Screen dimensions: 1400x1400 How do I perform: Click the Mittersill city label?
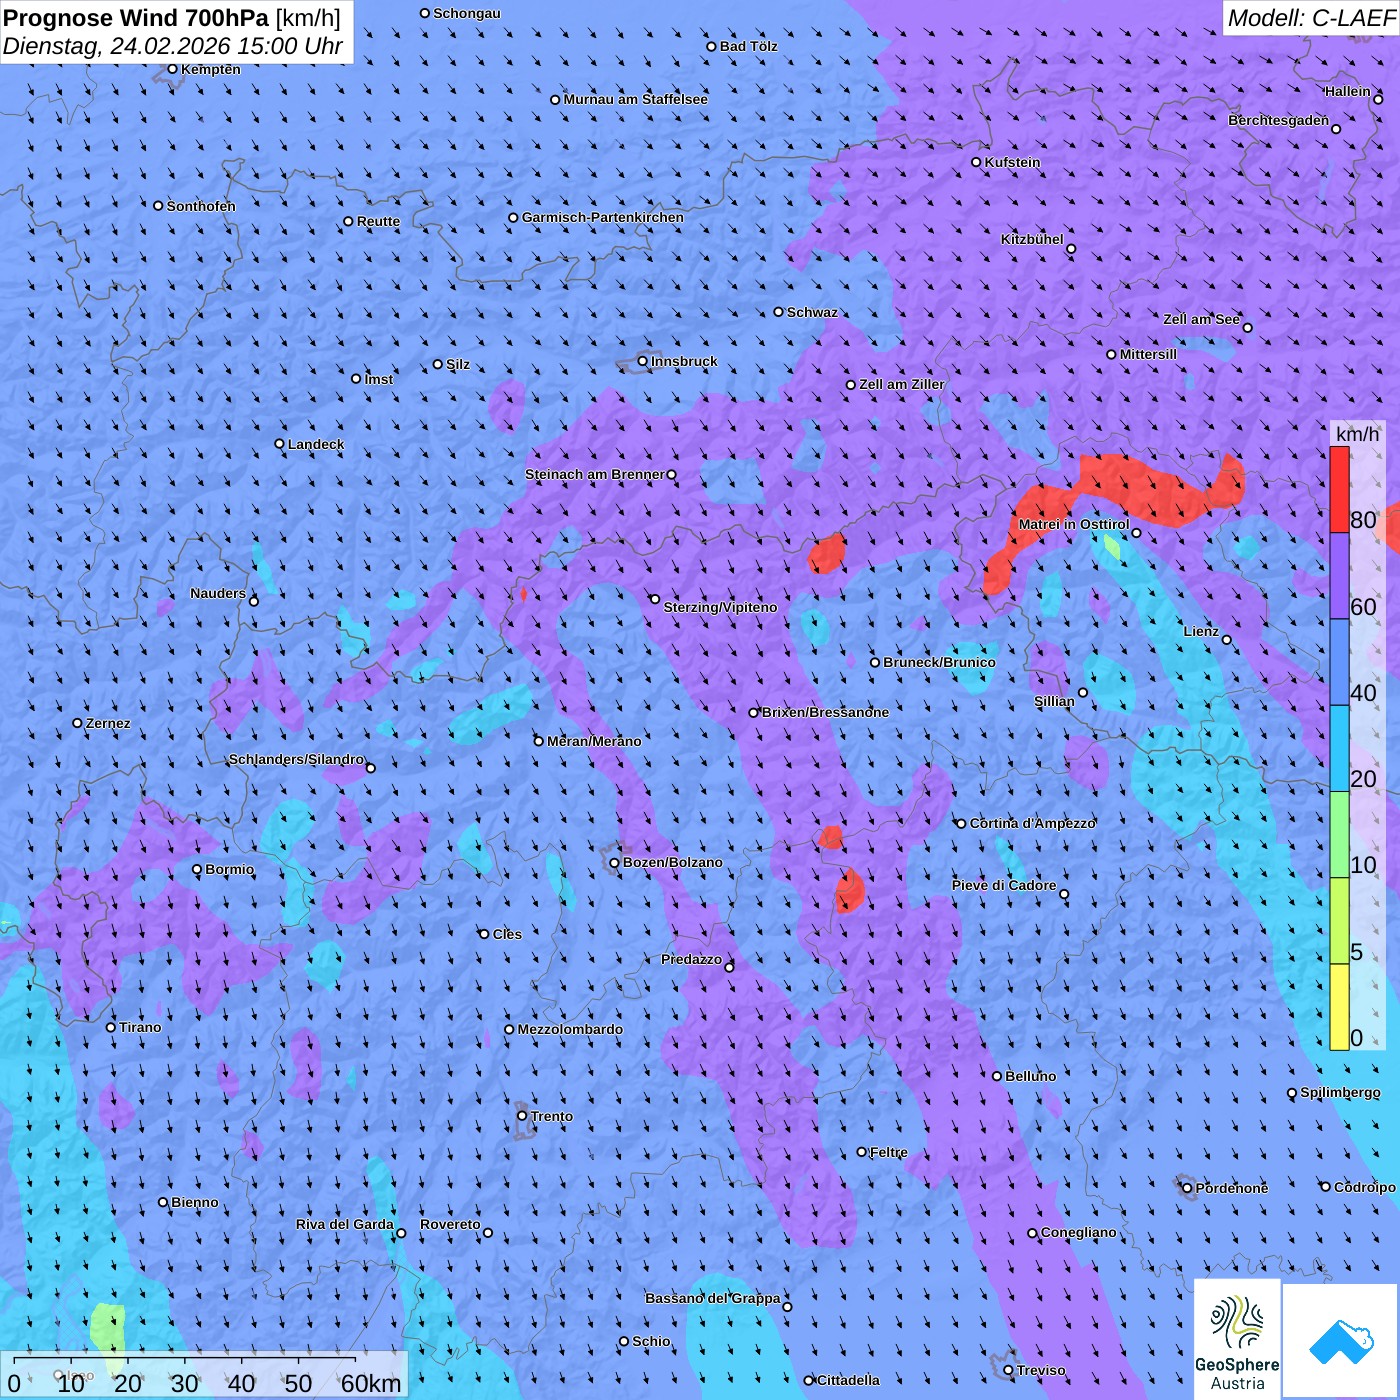coord(1148,354)
